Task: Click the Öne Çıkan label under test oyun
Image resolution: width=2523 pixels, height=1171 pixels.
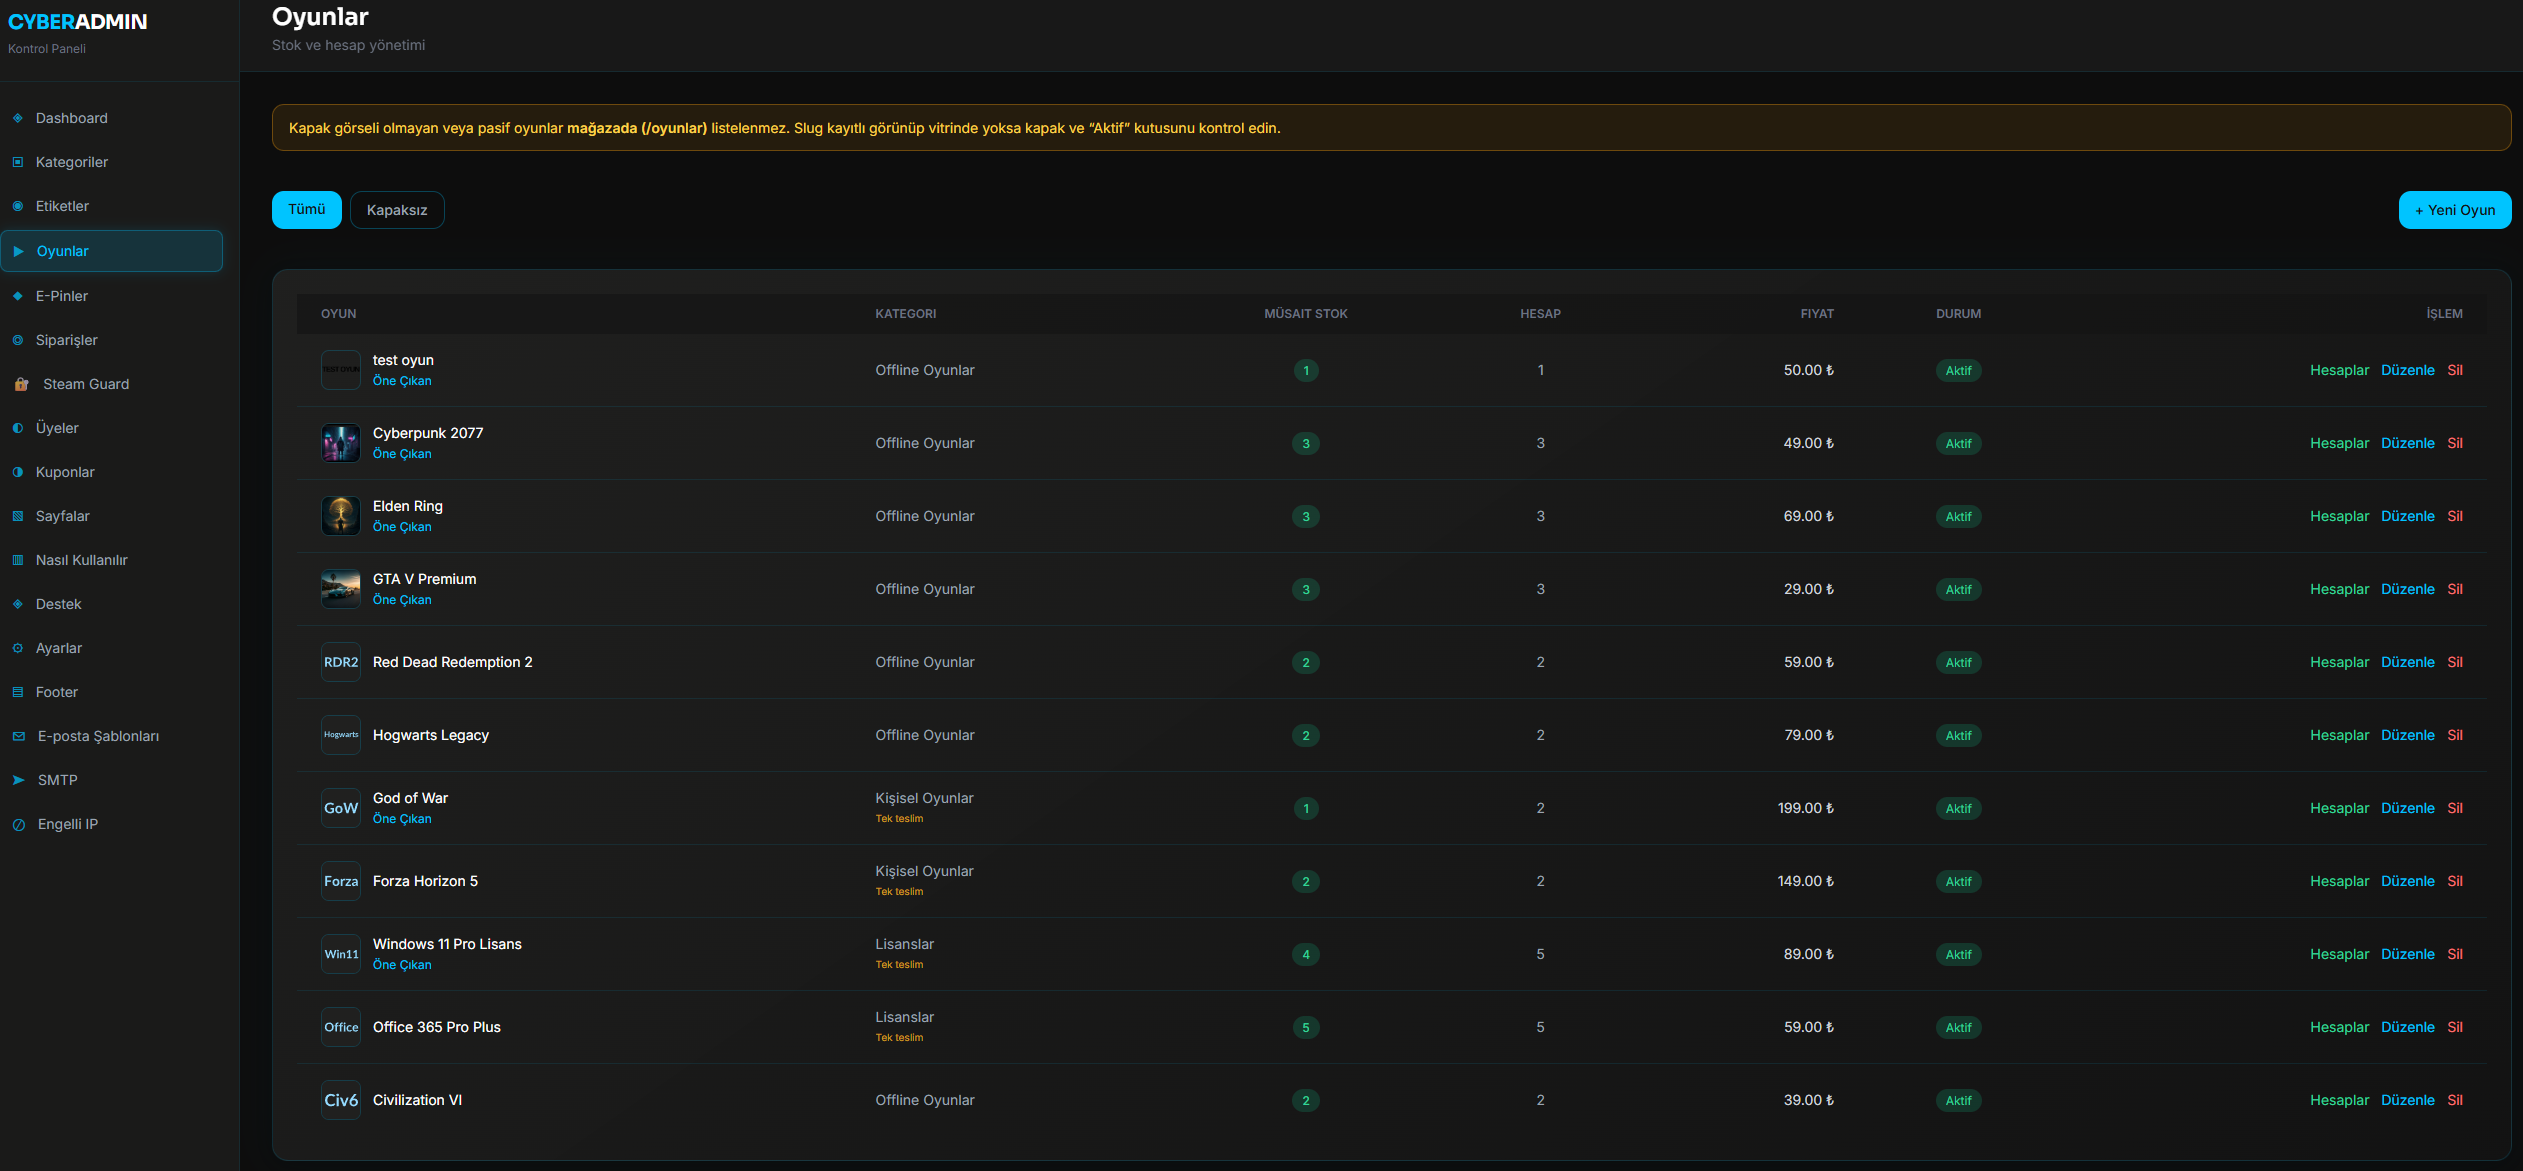Action: 402,381
